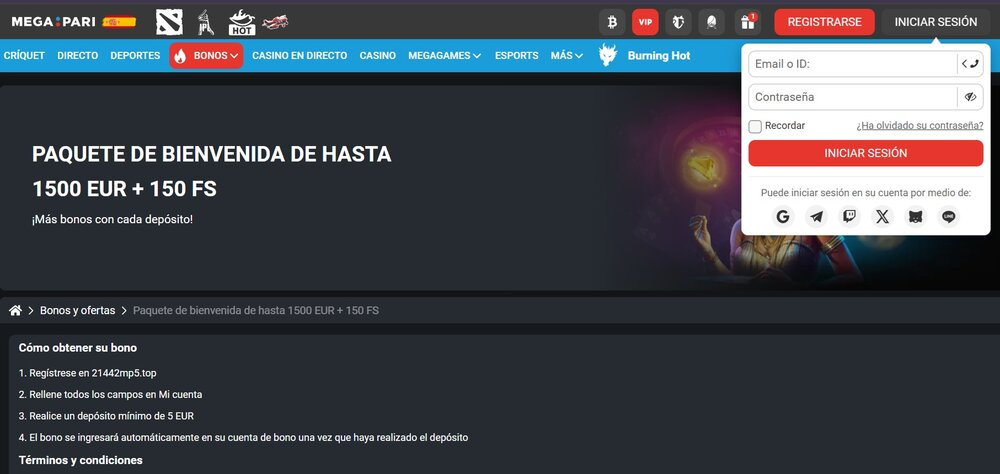Viewport: 1000px width, 474px height.
Task: Check the Recordar checkbox
Action: pyautogui.click(x=755, y=126)
